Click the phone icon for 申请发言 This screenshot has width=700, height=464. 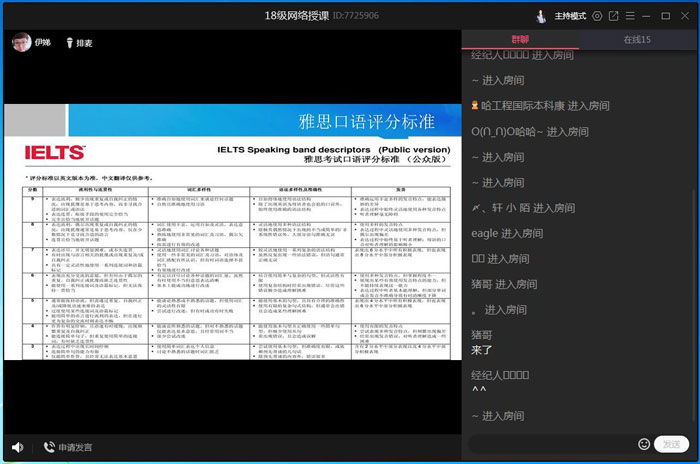pos(49,447)
